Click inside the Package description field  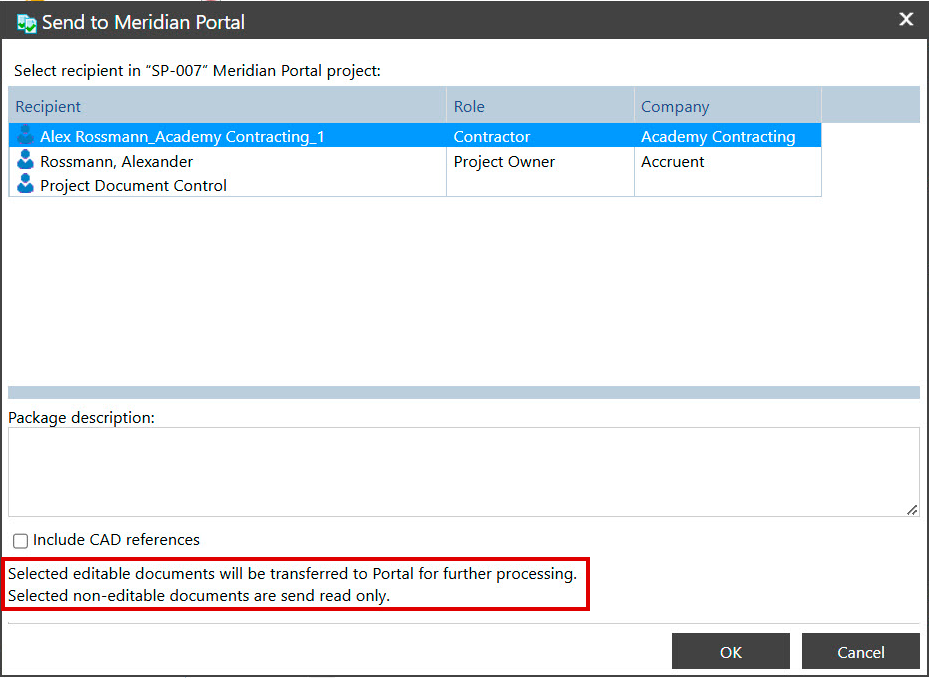coord(463,470)
